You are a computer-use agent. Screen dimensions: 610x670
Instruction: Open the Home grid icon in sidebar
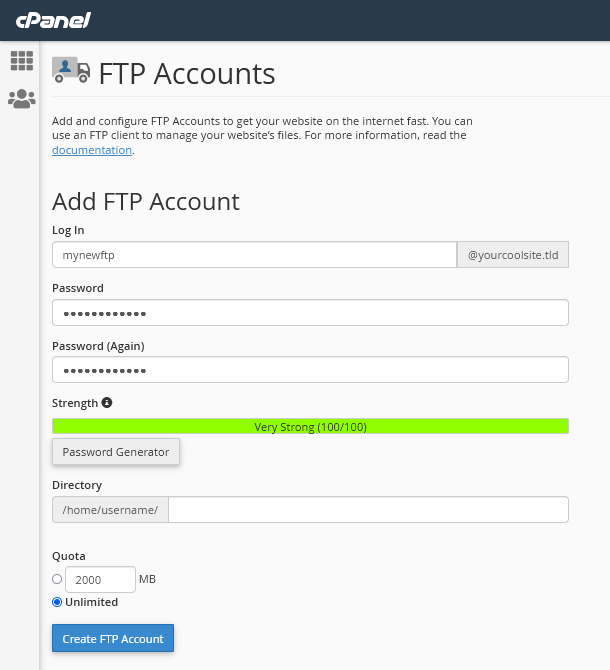(x=22, y=61)
